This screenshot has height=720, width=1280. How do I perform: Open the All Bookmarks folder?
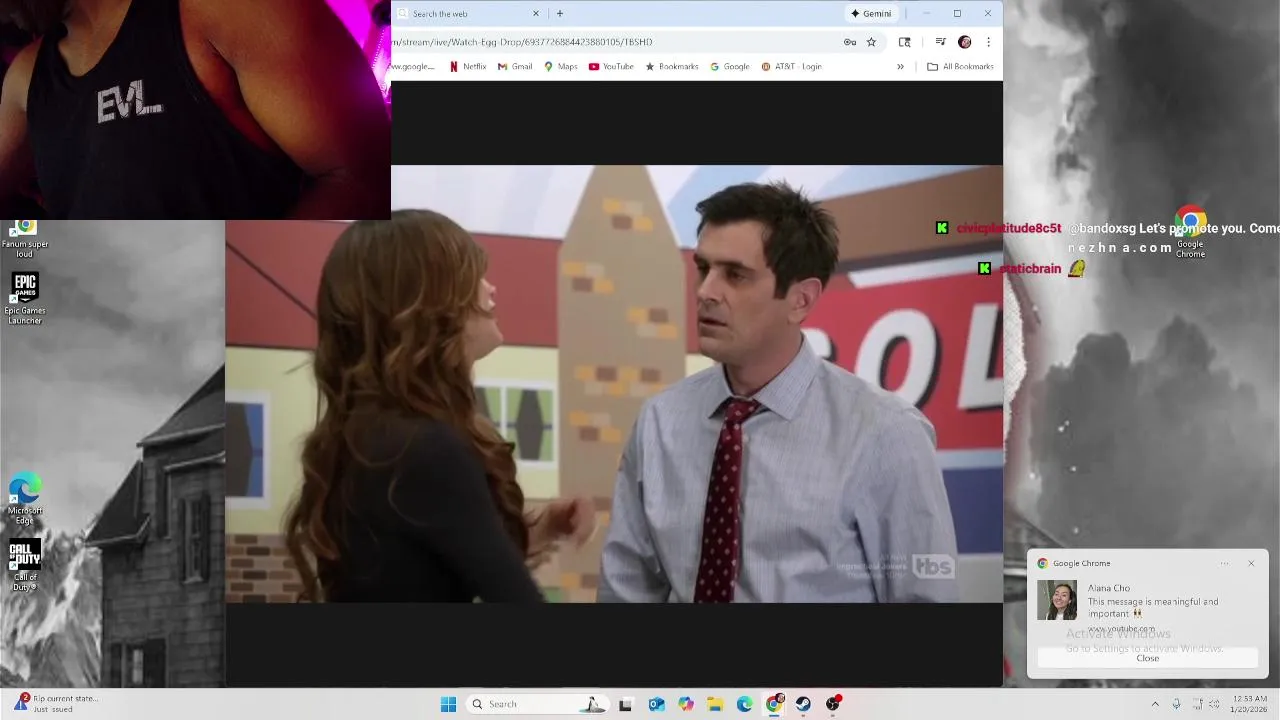(x=960, y=67)
